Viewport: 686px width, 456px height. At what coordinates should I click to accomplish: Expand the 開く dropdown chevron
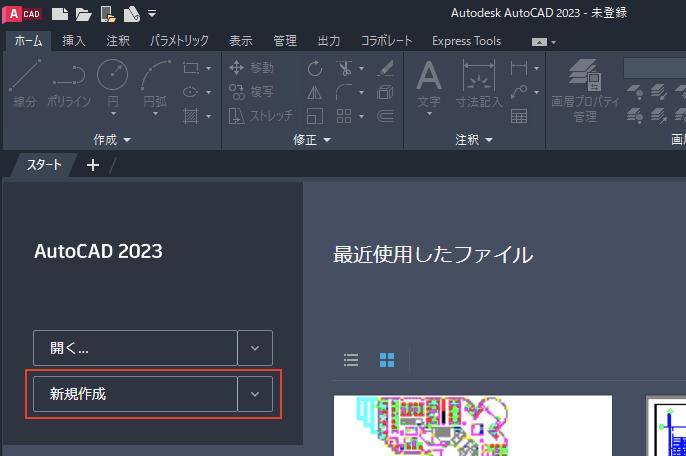[255, 348]
